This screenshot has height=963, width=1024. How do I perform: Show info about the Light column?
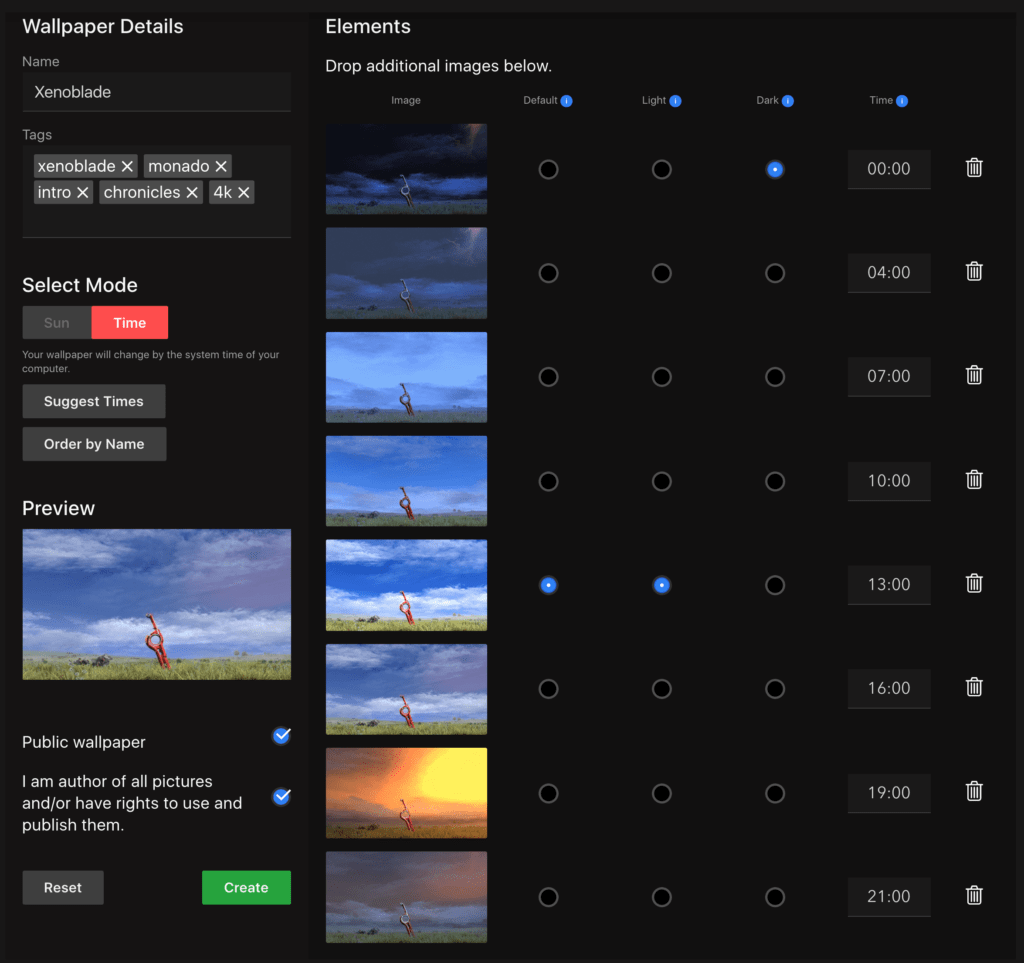point(675,101)
